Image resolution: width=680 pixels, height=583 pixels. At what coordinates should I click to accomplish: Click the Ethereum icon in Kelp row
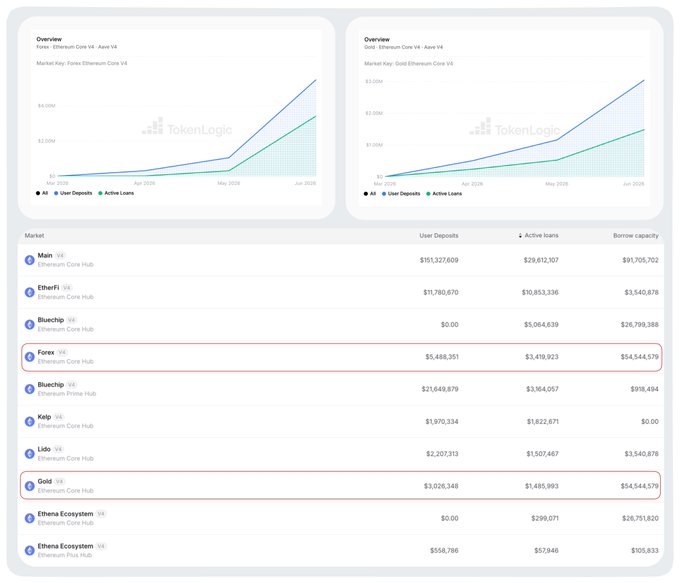click(29, 422)
